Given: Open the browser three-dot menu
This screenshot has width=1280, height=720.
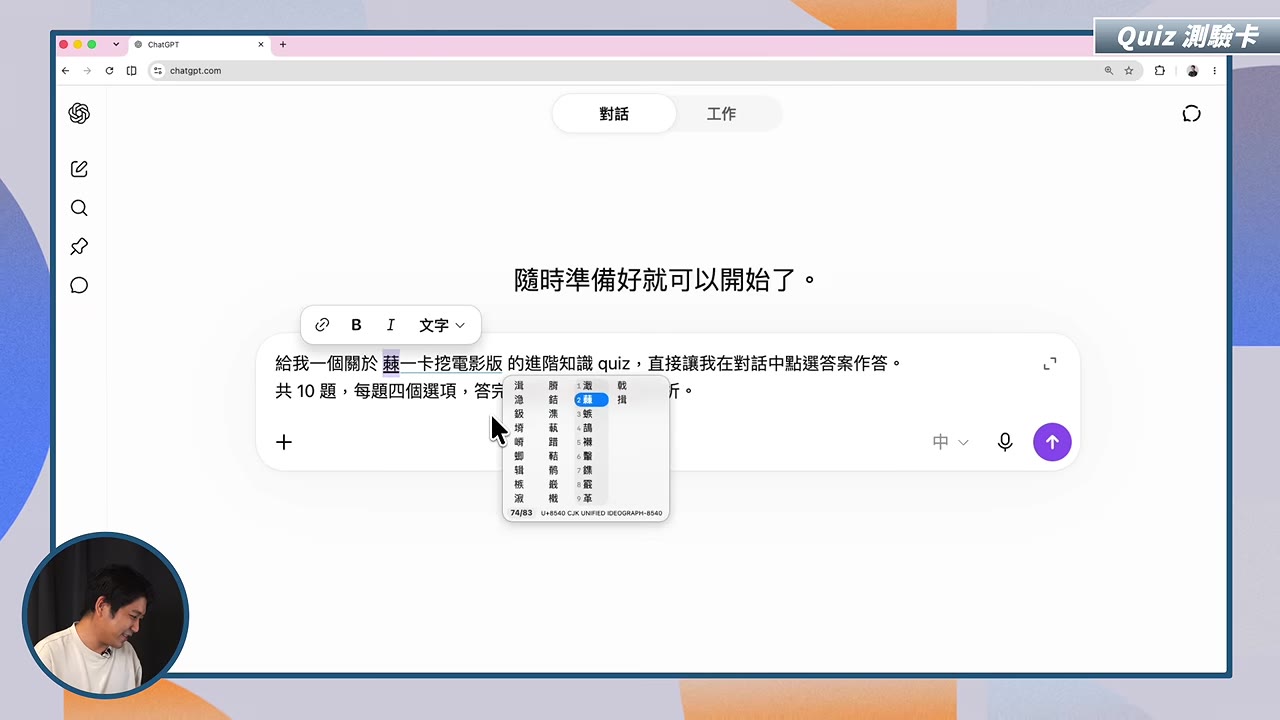Looking at the screenshot, I should (1215, 71).
